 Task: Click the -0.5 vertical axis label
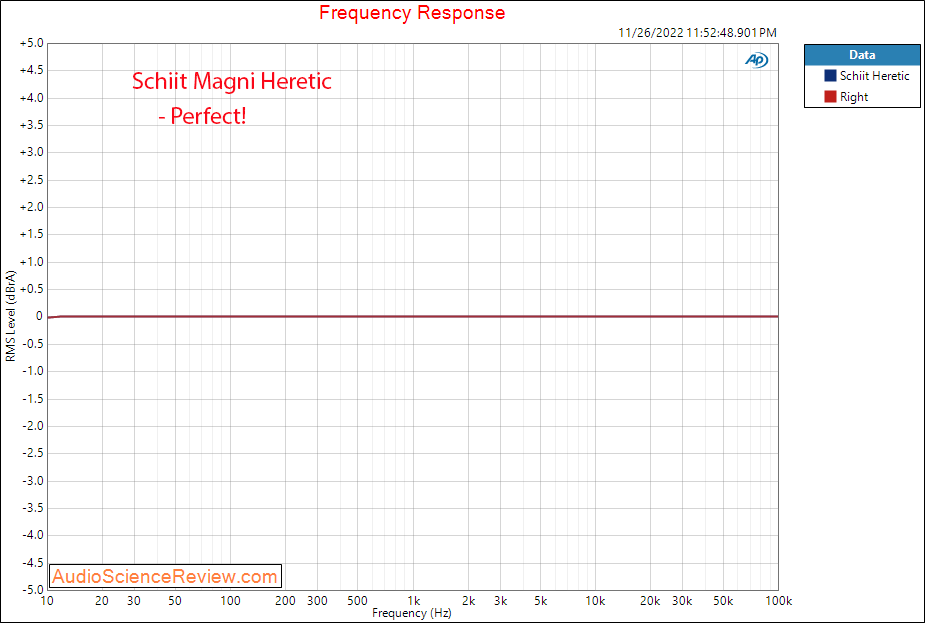tap(32, 344)
